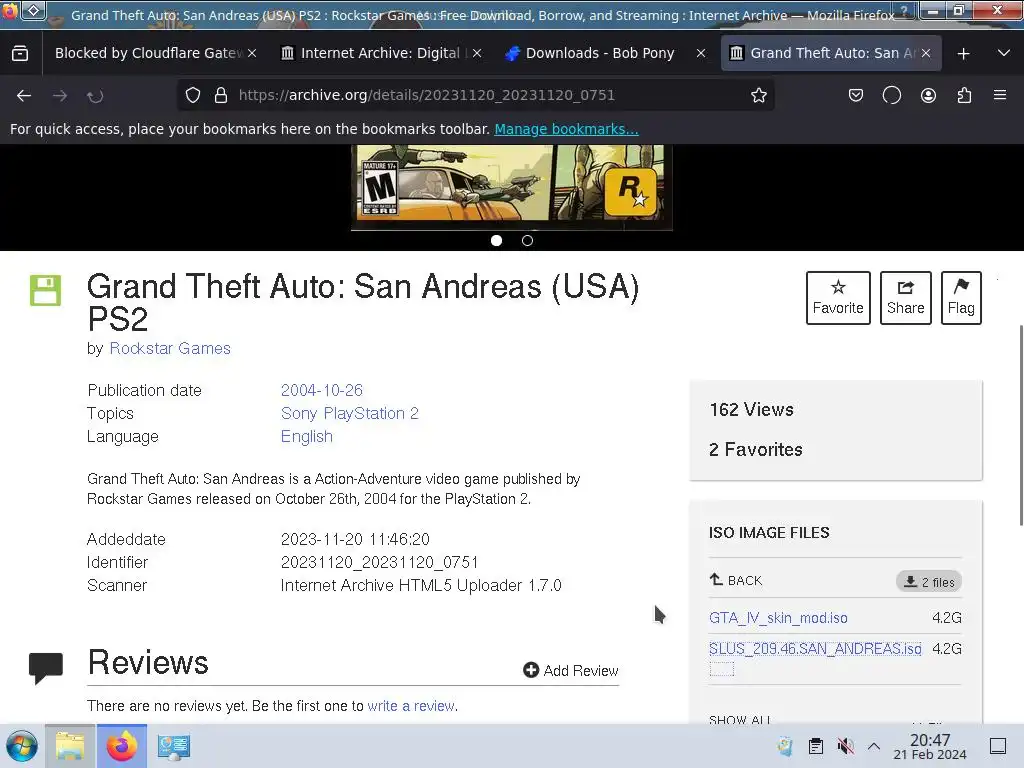The height and width of the screenshot is (768, 1024).
Task: Click the Share button
Action: [905, 298]
